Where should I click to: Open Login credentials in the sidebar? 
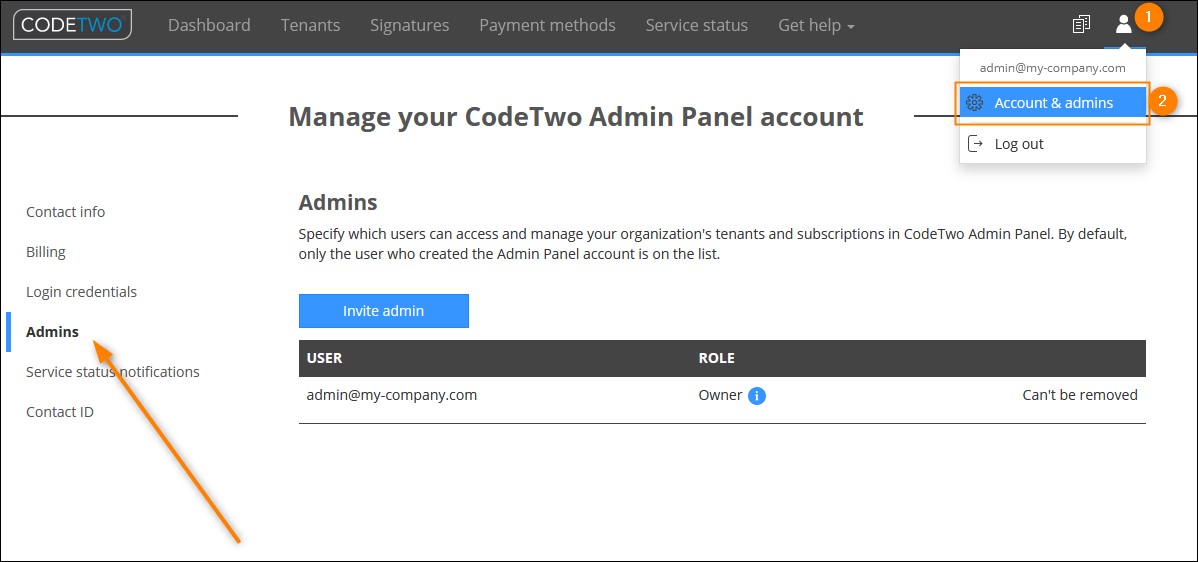tap(82, 292)
